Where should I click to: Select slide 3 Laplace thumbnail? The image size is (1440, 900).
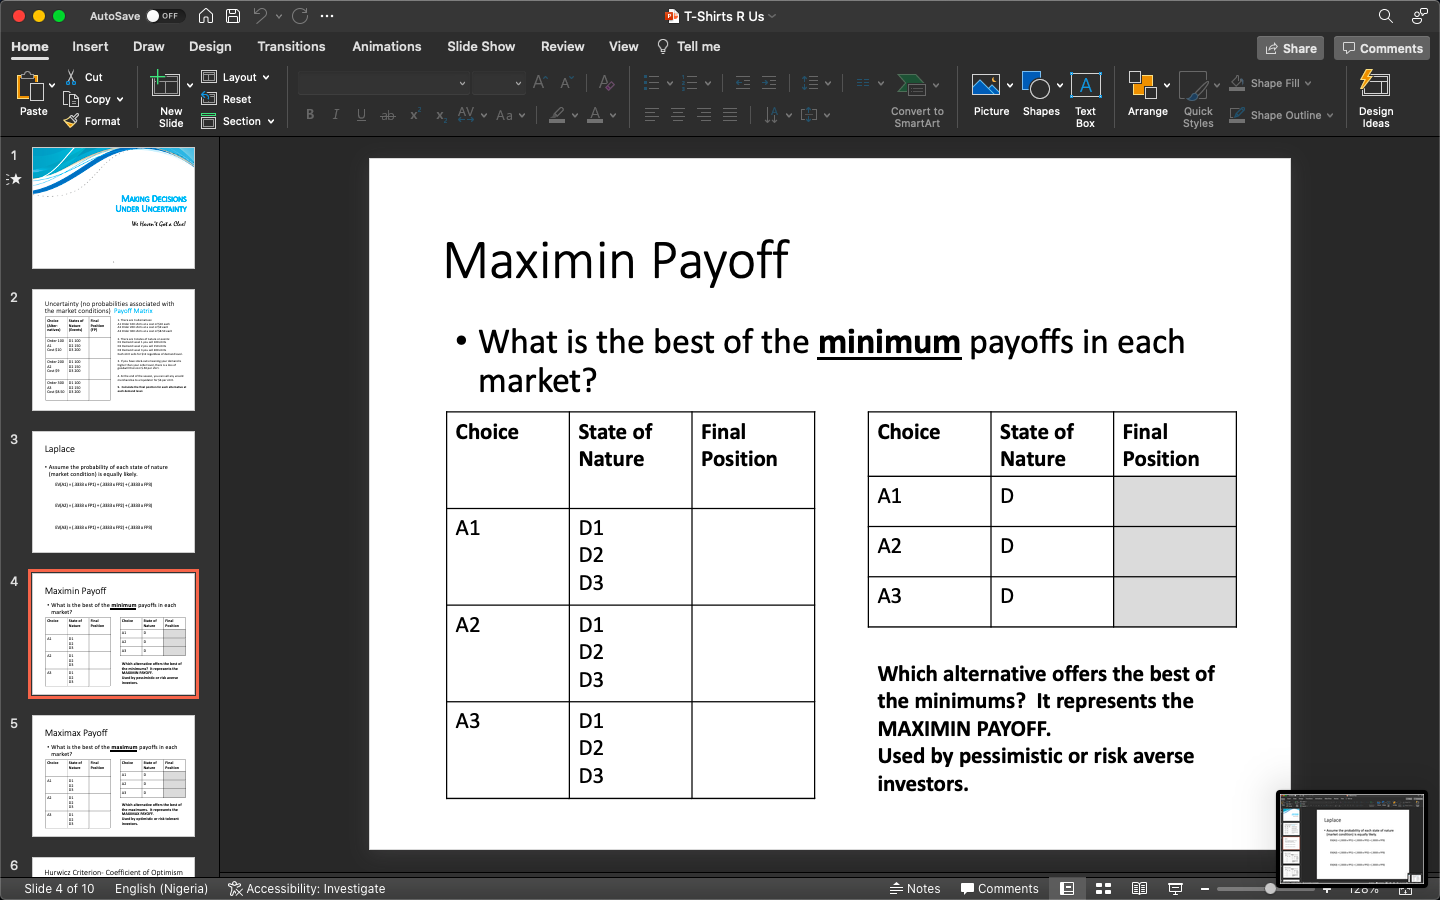pyautogui.click(x=113, y=492)
